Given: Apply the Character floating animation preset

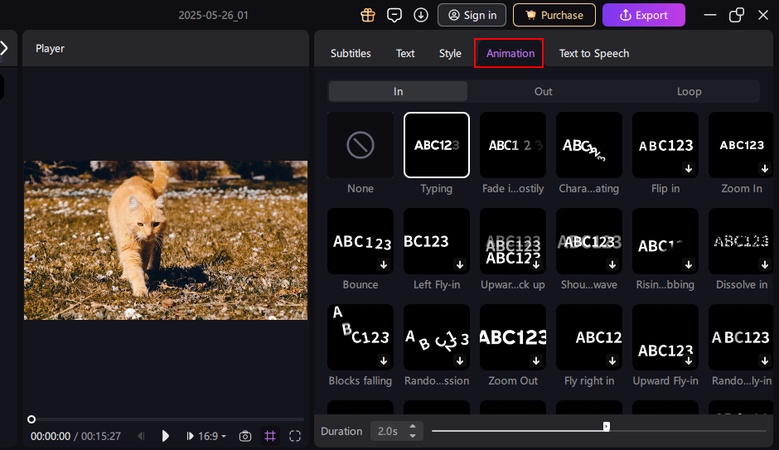Looking at the screenshot, I should coord(589,145).
